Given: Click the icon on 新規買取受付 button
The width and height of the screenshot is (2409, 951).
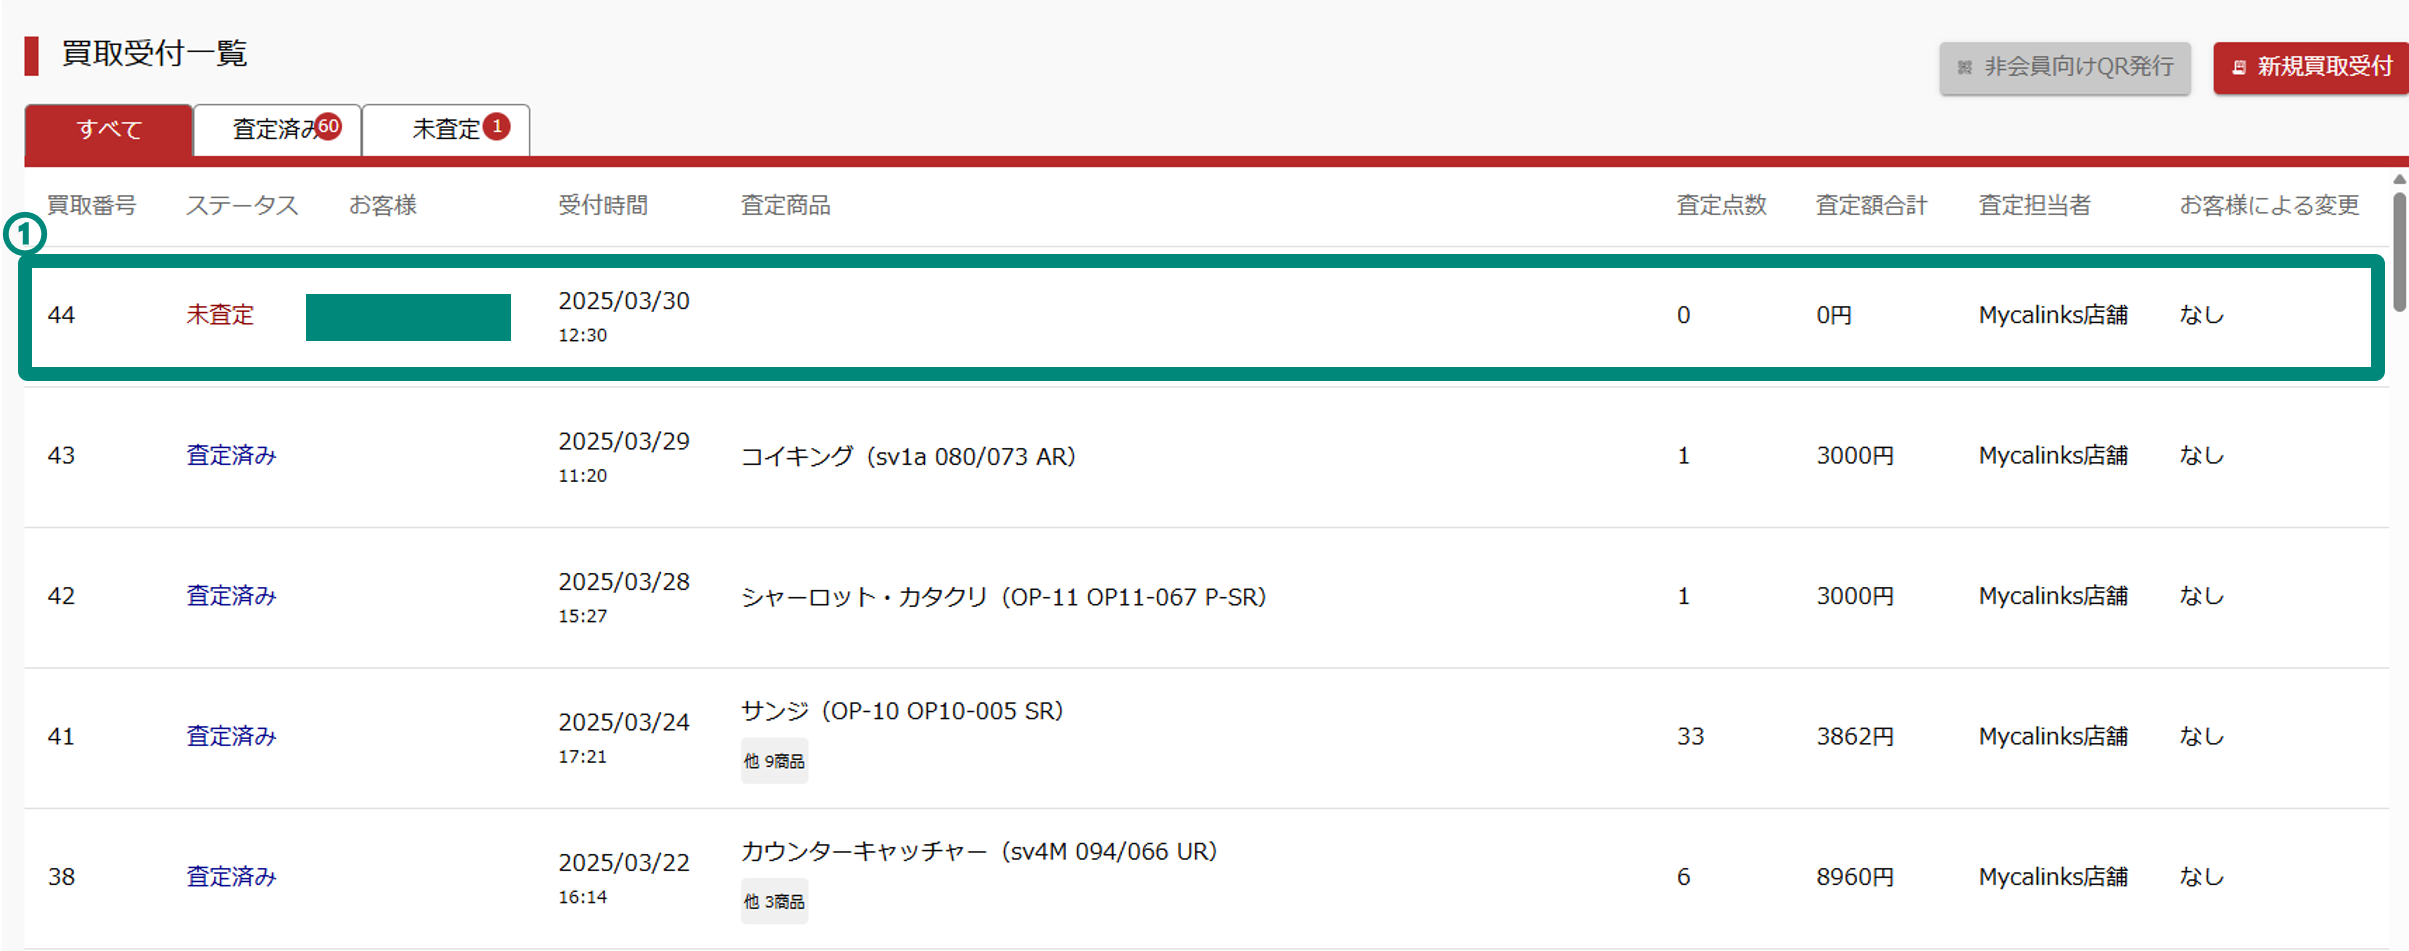Looking at the screenshot, I should pyautogui.click(x=2239, y=67).
